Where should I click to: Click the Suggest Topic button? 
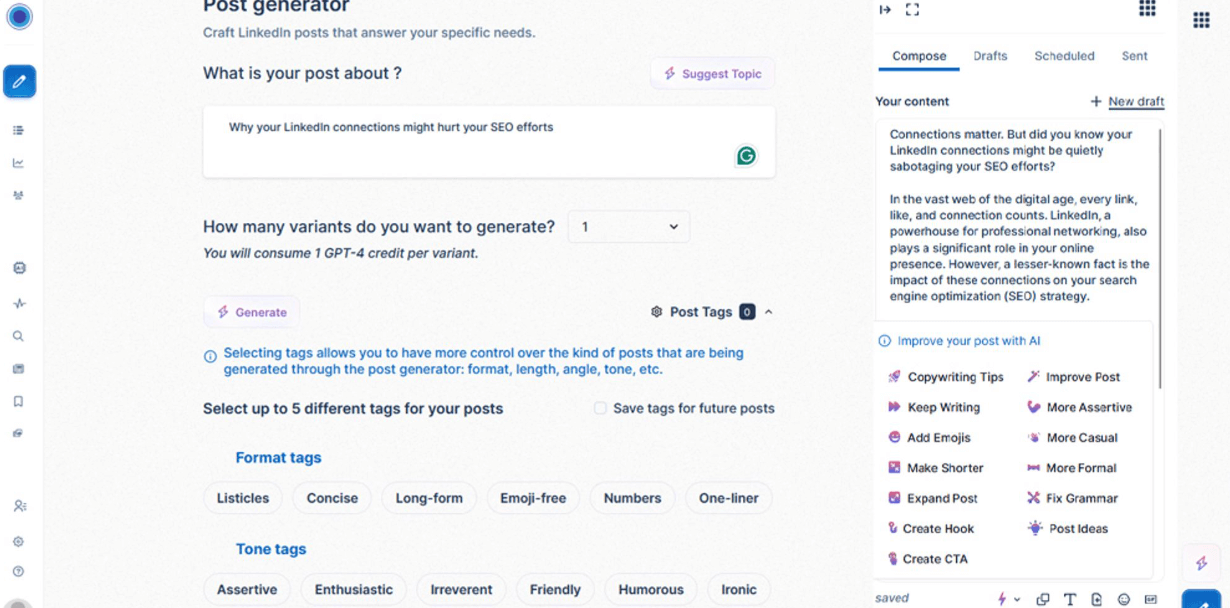coord(712,74)
